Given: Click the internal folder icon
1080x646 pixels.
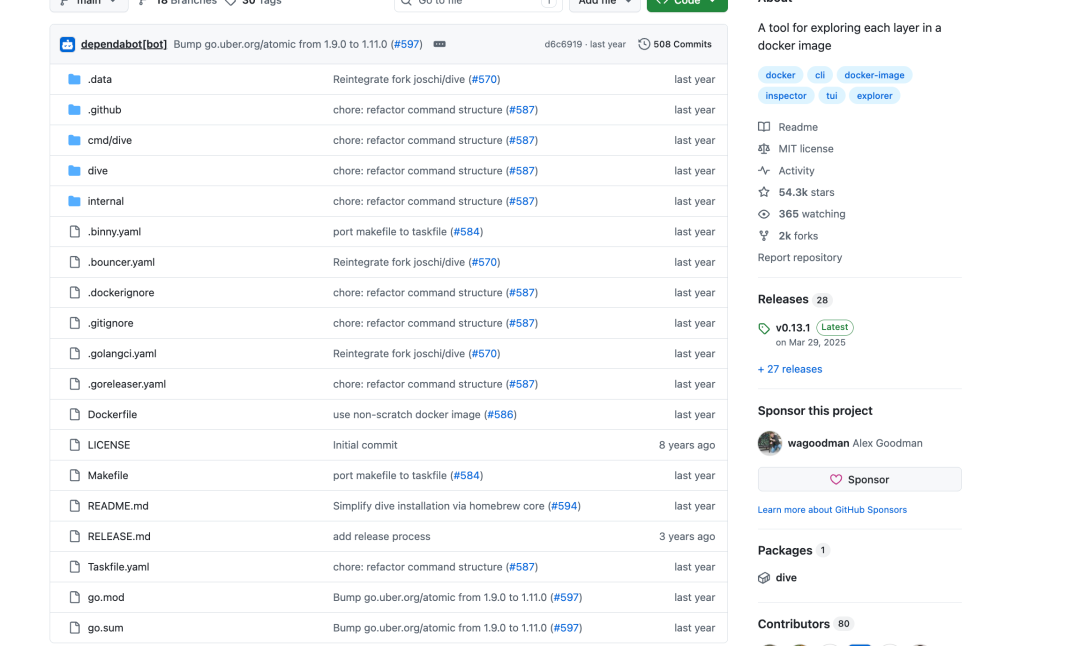Looking at the screenshot, I should tap(74, 201).
